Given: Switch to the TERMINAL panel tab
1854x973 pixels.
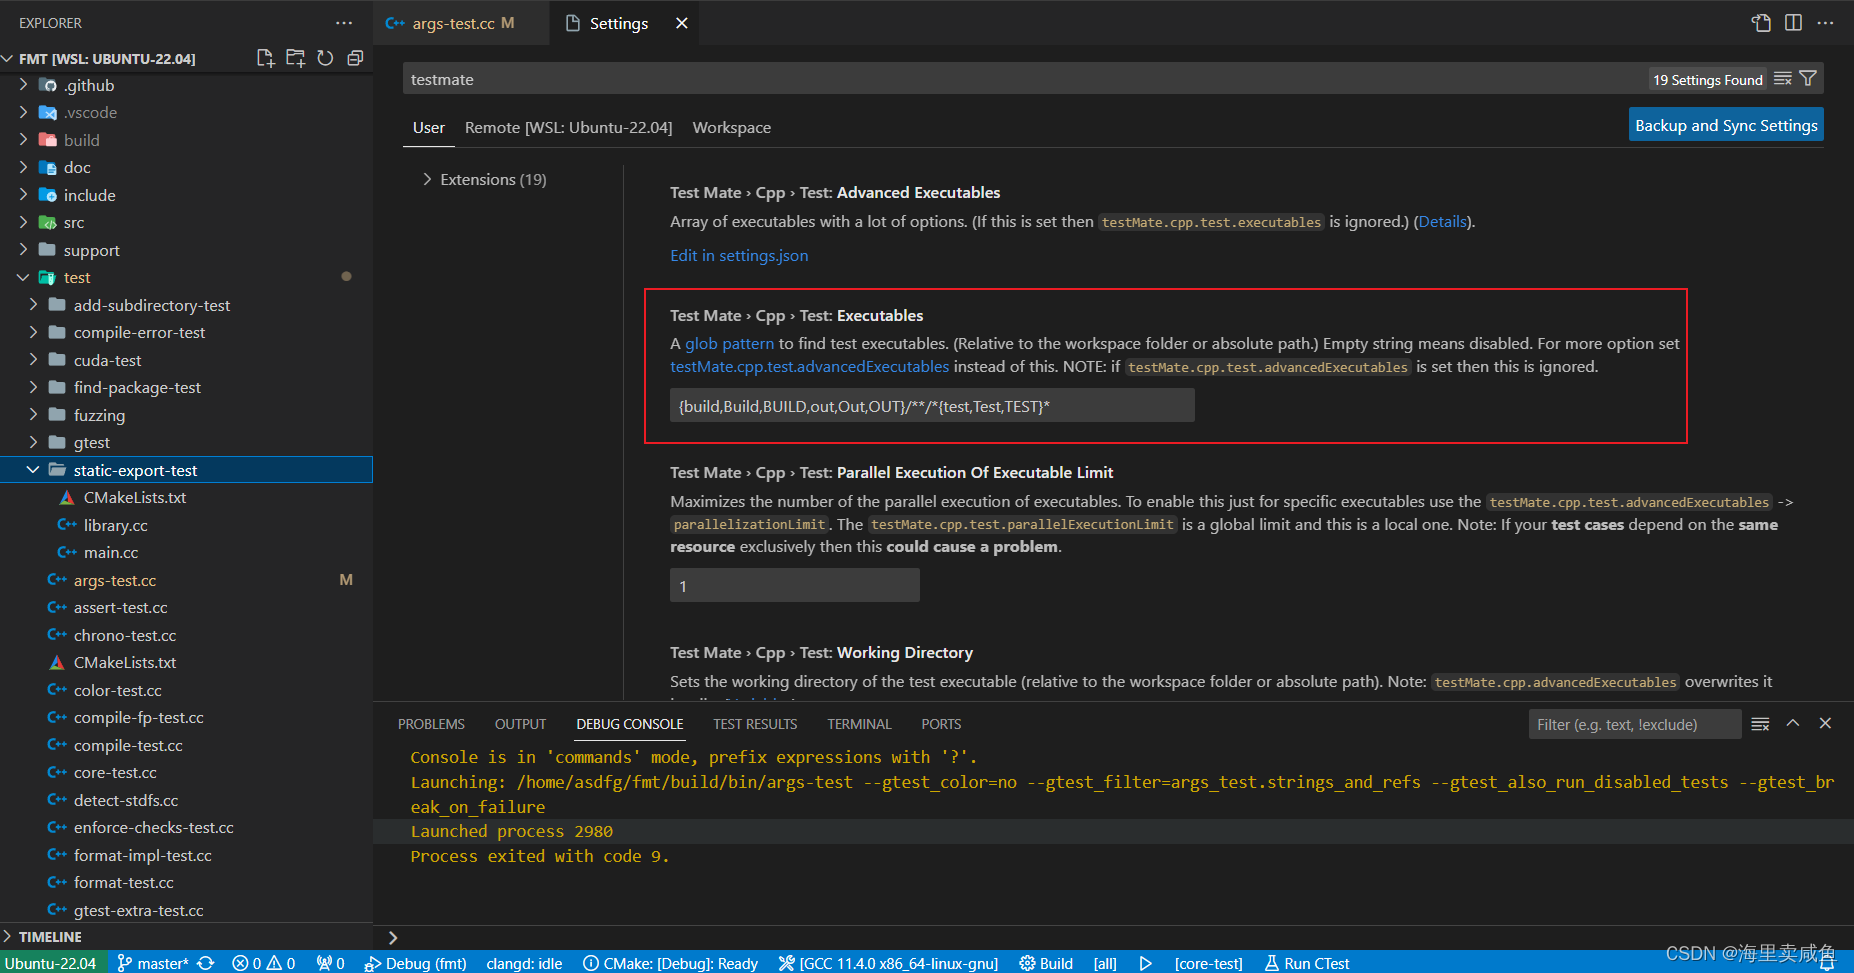Looking at the screenshot, I should [859, 723].
